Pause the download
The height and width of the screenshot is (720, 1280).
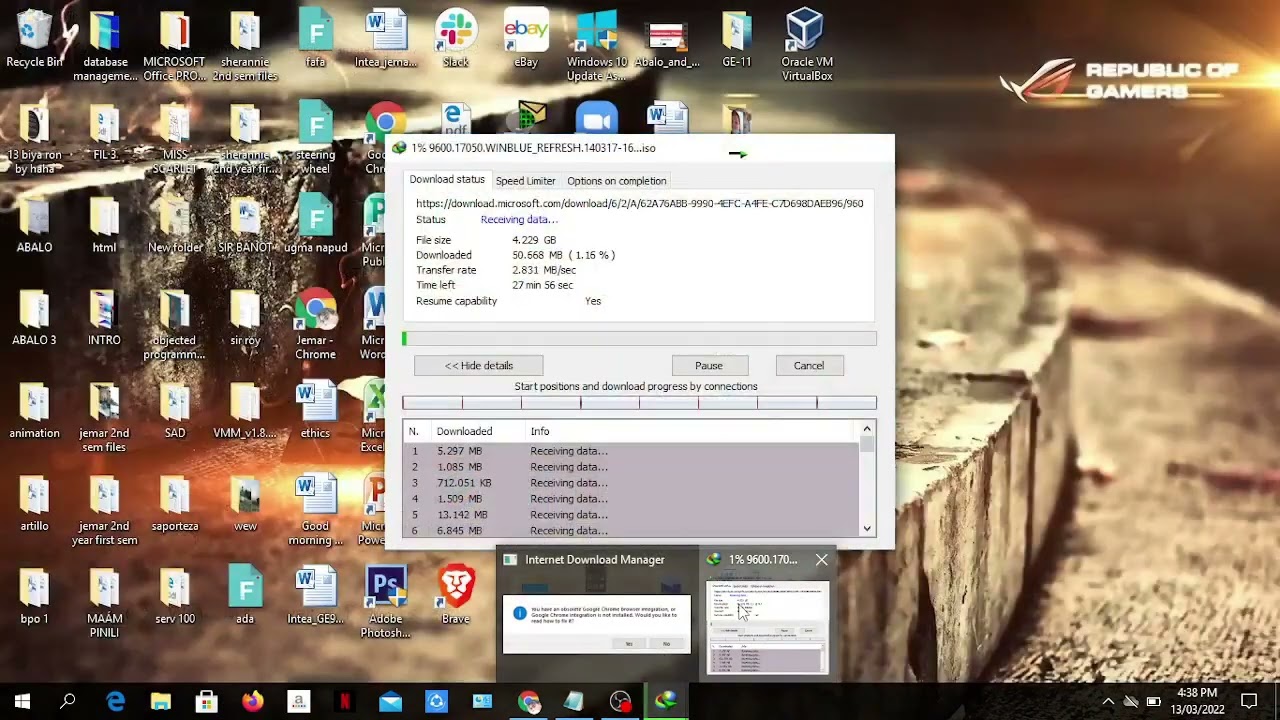(x=709, y=366)
